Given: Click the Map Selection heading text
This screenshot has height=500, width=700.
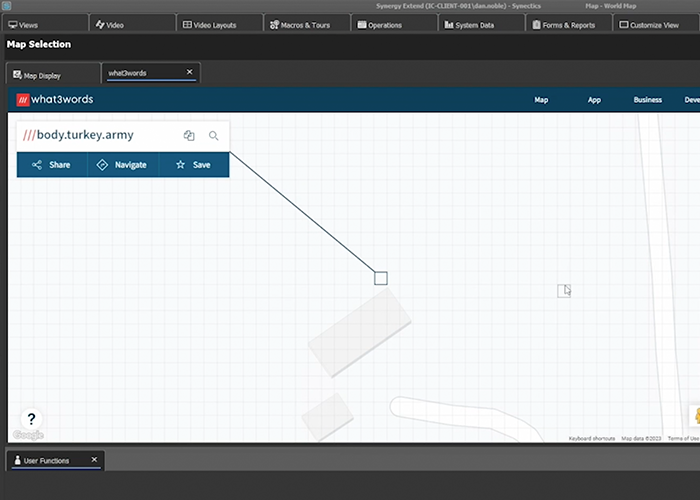Looking at the screenshot, I should pyautogui.click(x=39, y=44).
